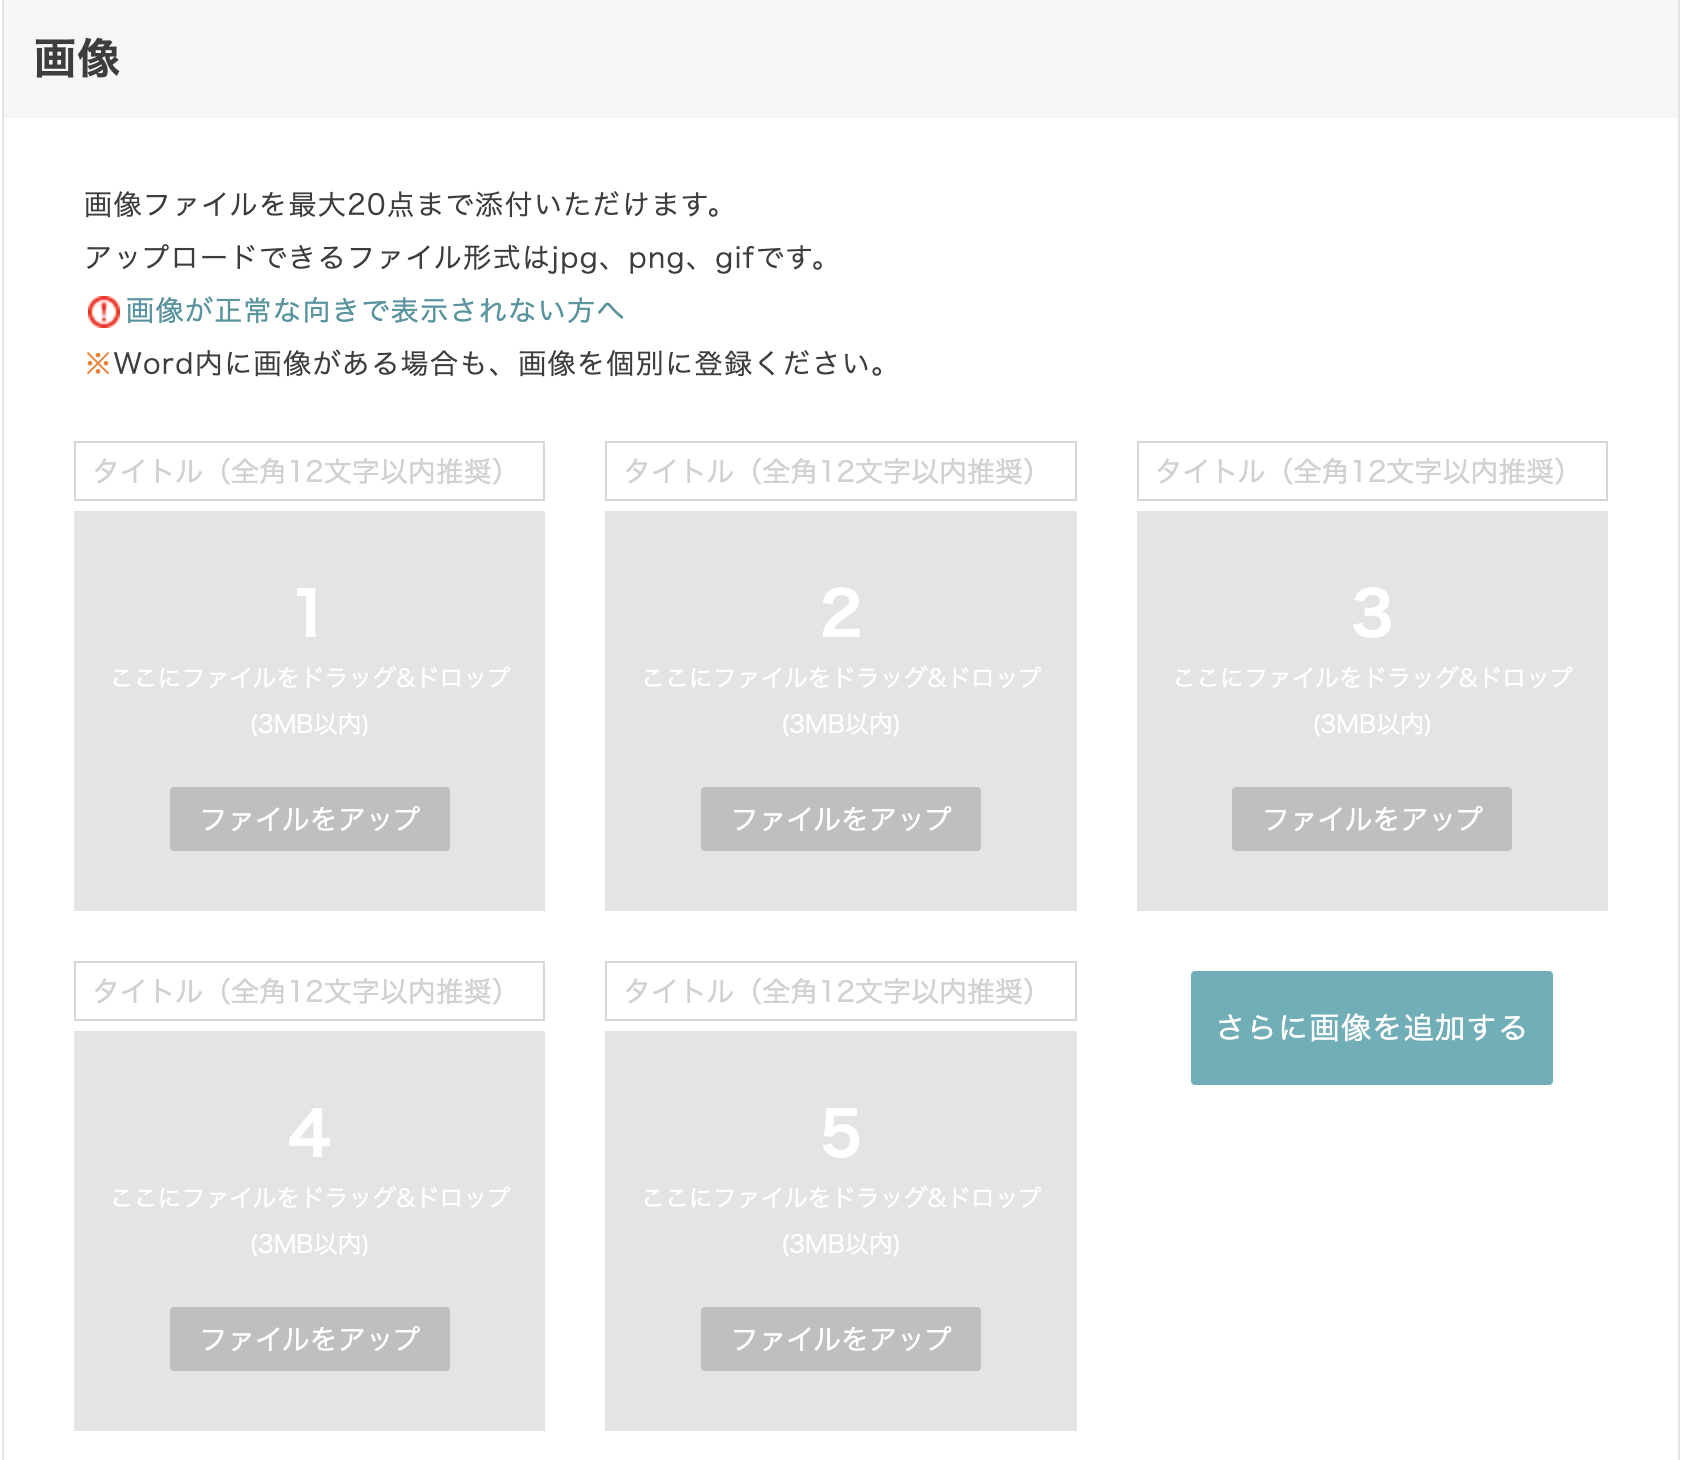The image size is (1684, 1460).
Task: Select the title box above image slot 3
Action: 1371,471
